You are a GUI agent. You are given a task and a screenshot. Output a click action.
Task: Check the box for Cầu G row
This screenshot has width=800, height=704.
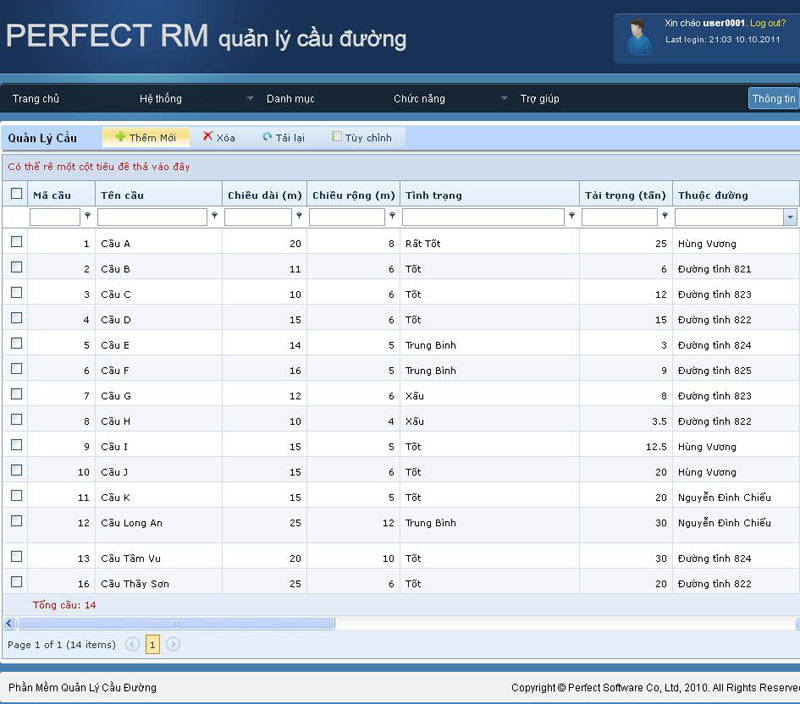point(17,394)
